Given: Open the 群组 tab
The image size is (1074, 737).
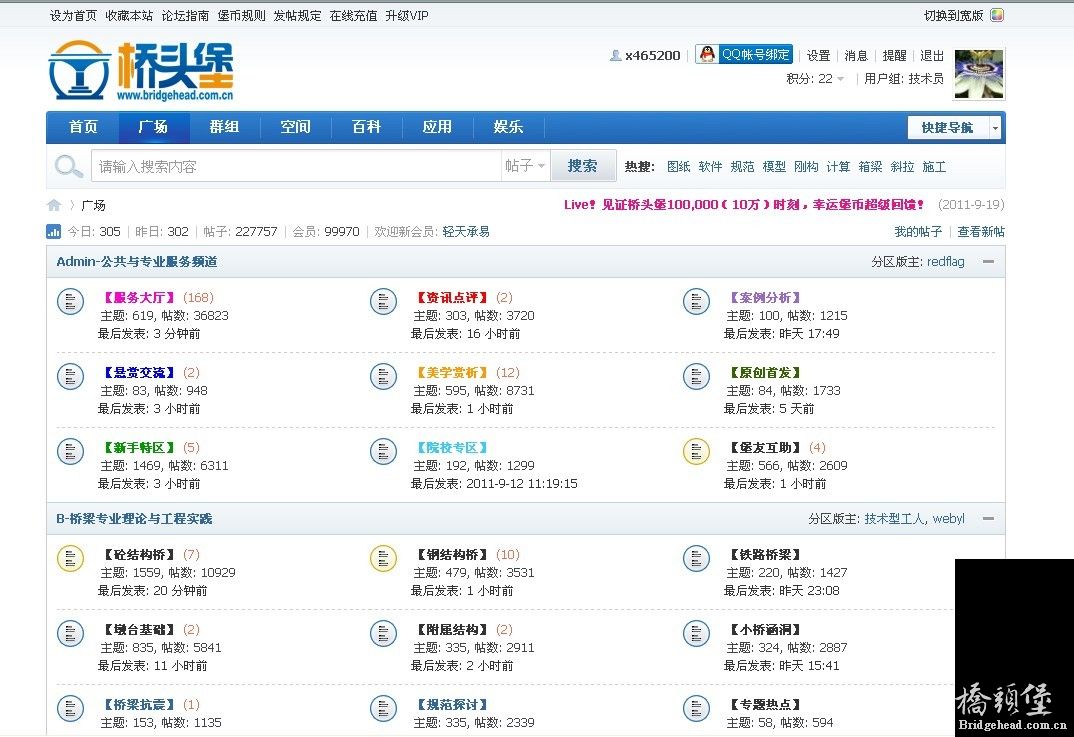Looking at the screenshot, I should coord(224,127).
